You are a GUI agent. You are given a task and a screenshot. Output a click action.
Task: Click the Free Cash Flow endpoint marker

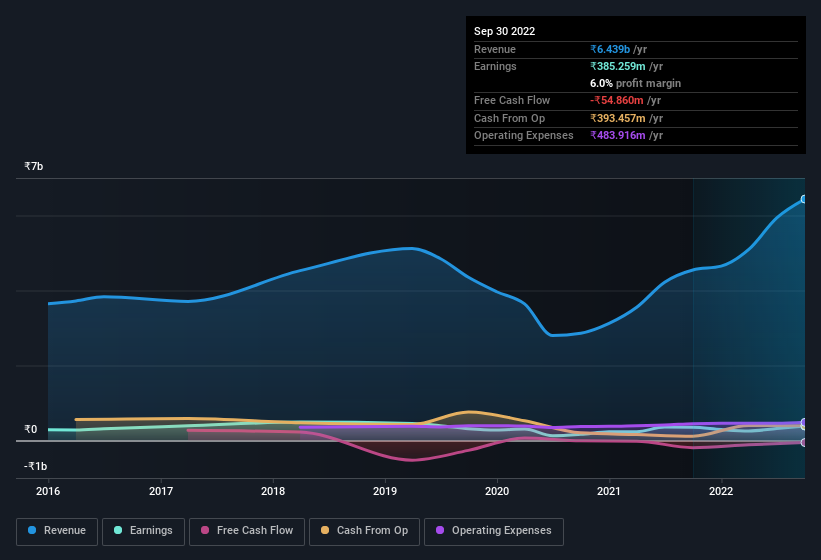click(804, 443)
